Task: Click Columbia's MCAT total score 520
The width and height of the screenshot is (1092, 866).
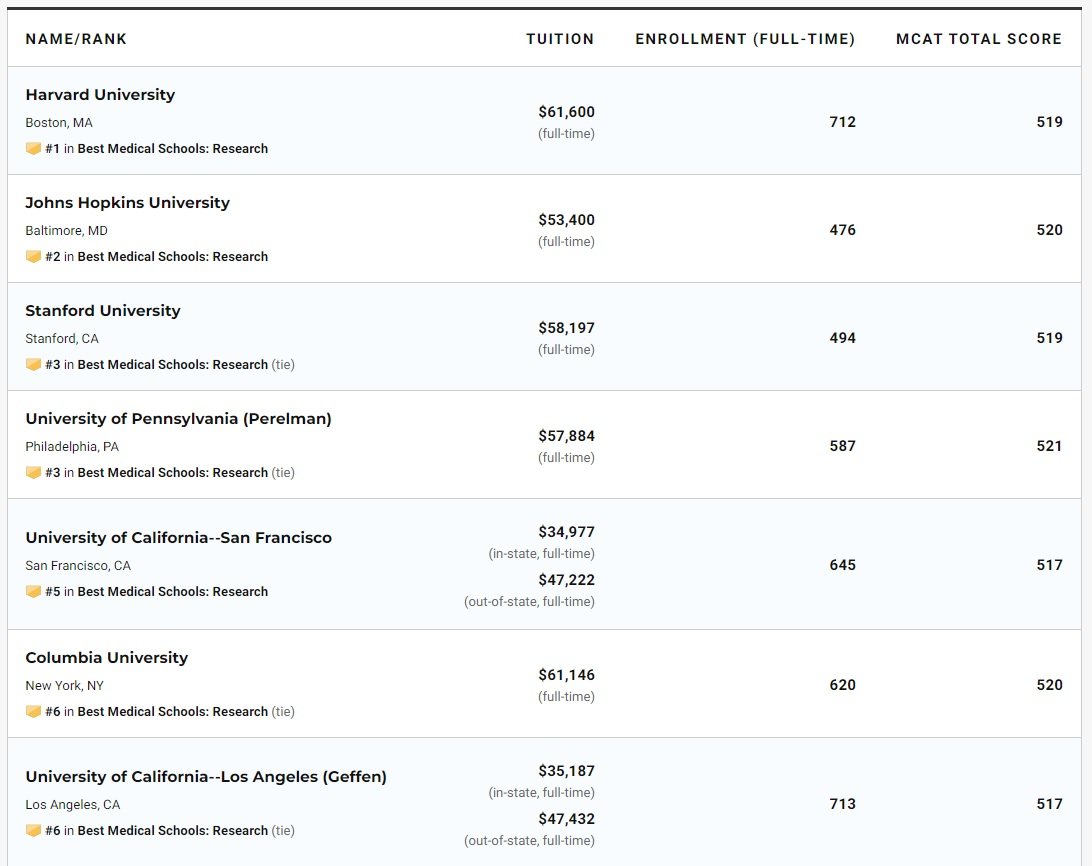Action: pyautogui.click(x=1050, y=685)
